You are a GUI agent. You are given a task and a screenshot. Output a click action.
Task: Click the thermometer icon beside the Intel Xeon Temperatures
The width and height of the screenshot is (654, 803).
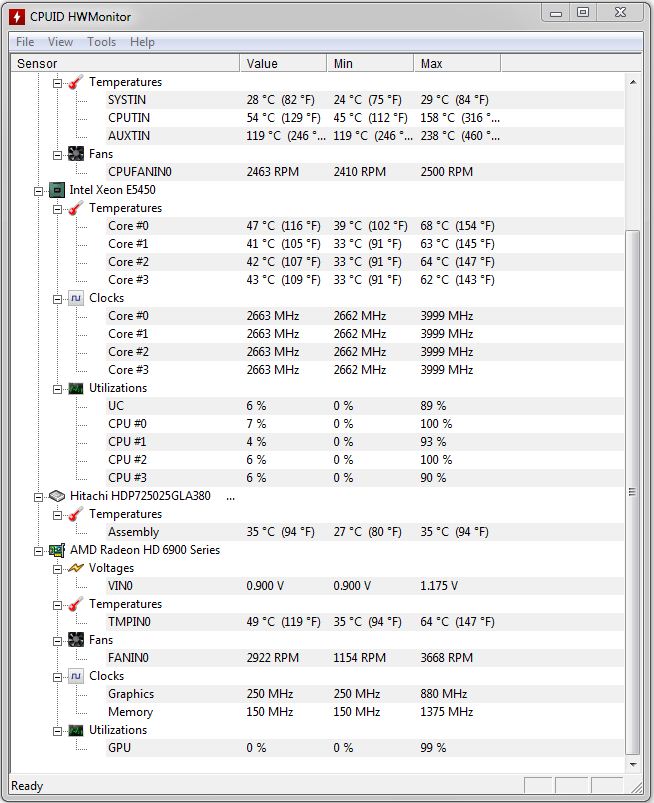point(76,208)
